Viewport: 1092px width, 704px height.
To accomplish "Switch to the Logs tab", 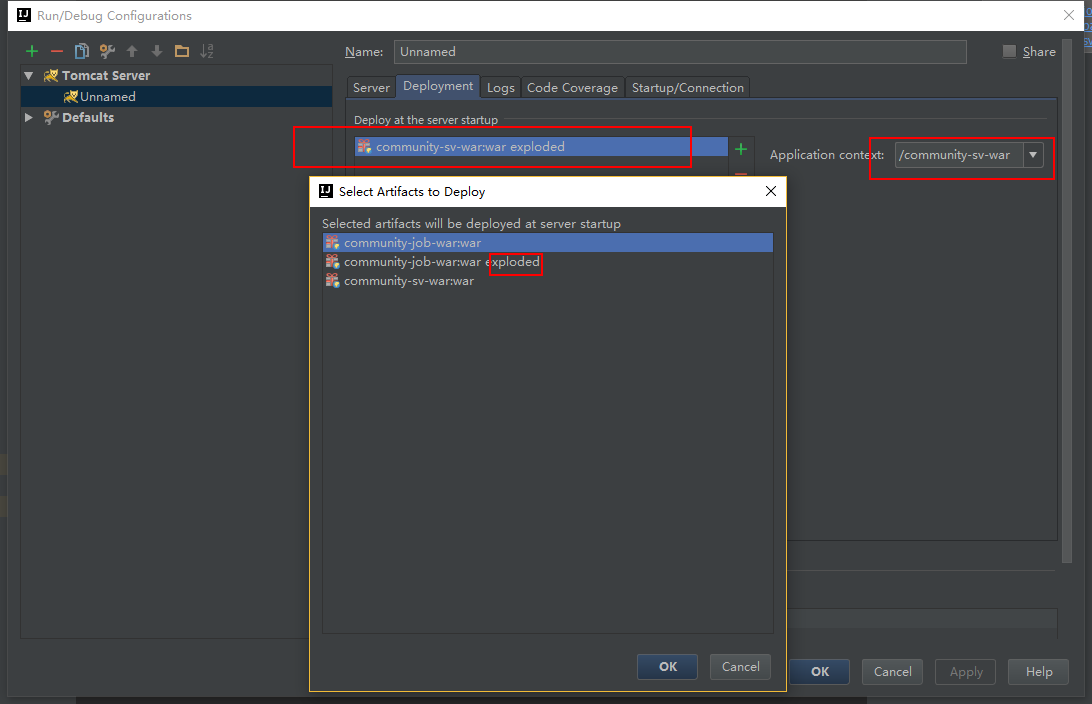I will [x=501, y=88].
